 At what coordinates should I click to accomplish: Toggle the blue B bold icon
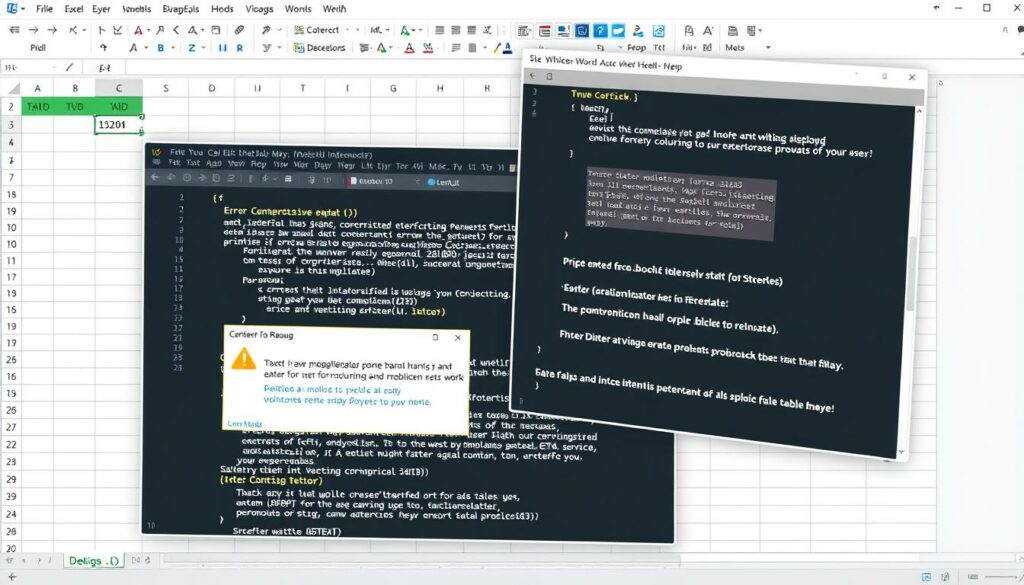click(161, 48)
